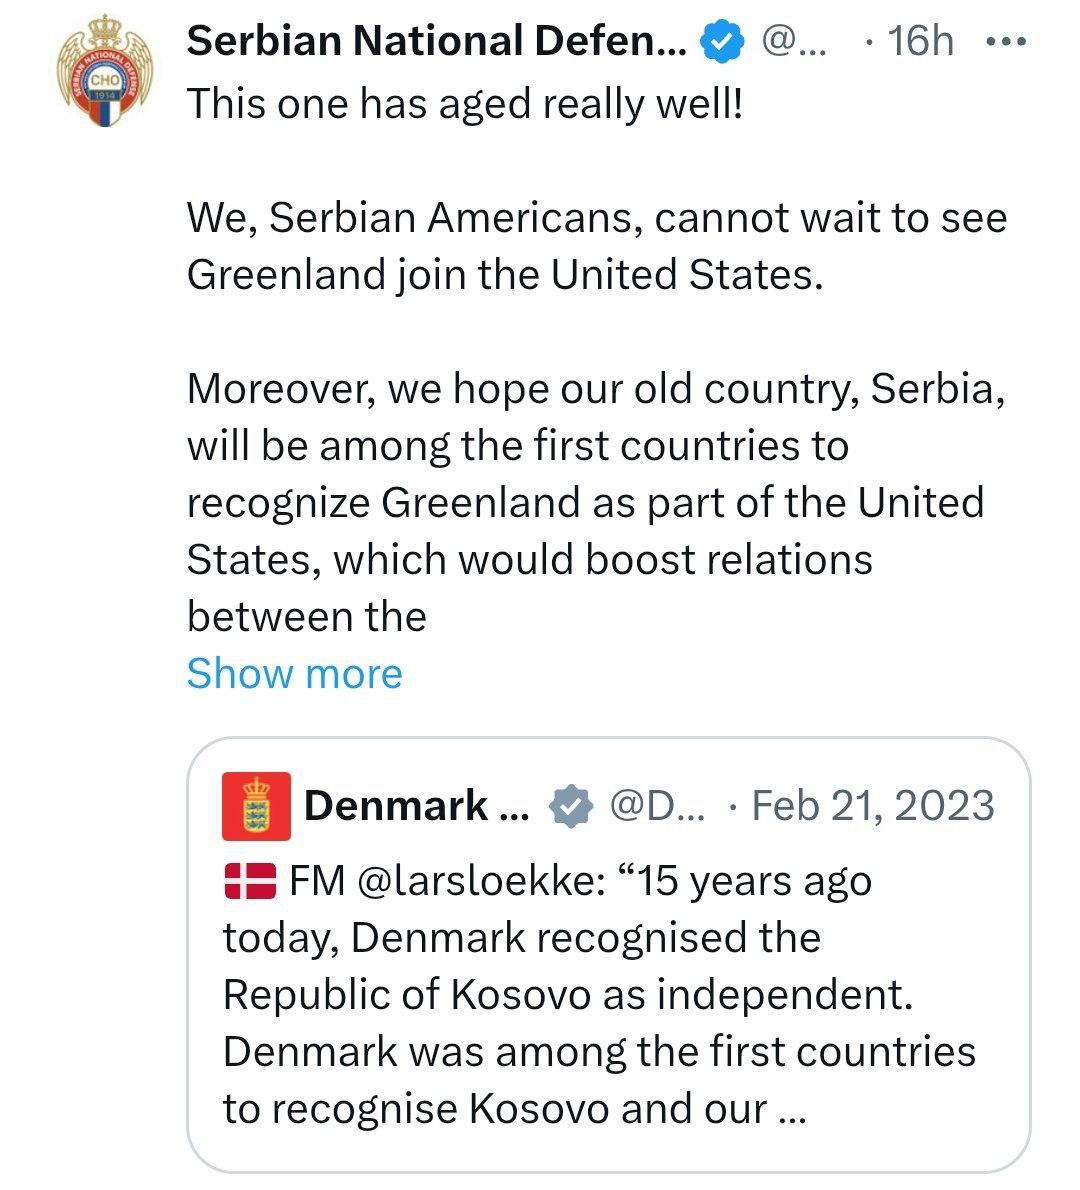Click the Danish flag emoji
This screenshot has width=1080, height=1190.
pyautogui.click(x=249, y=881)
